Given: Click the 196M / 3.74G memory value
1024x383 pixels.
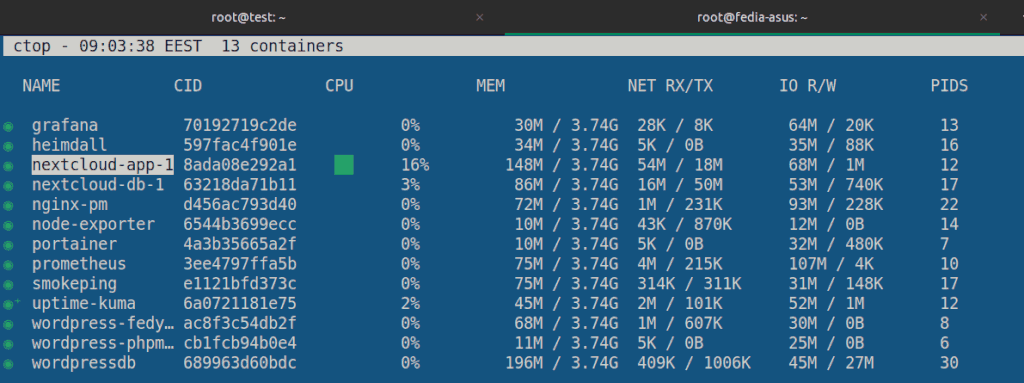Looking at the screenshot, I should click(562, 363).
